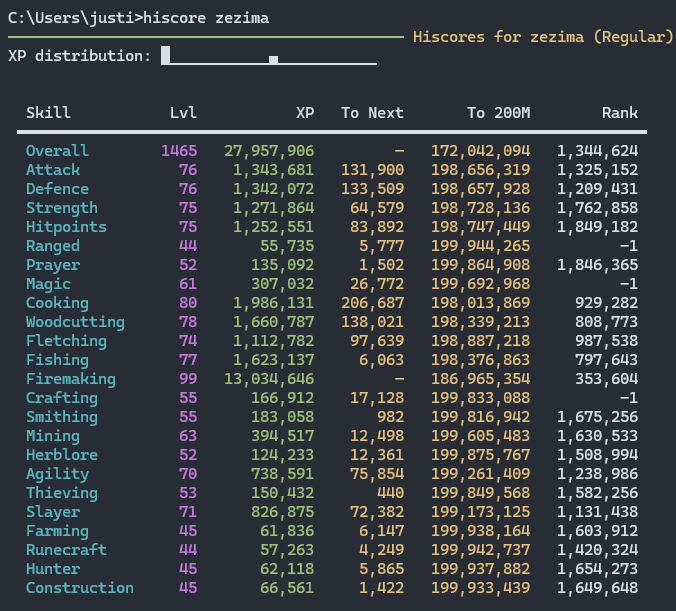
Task: Click Crafting To 200M value 199,833,088
Action: (x=481, y=398)
